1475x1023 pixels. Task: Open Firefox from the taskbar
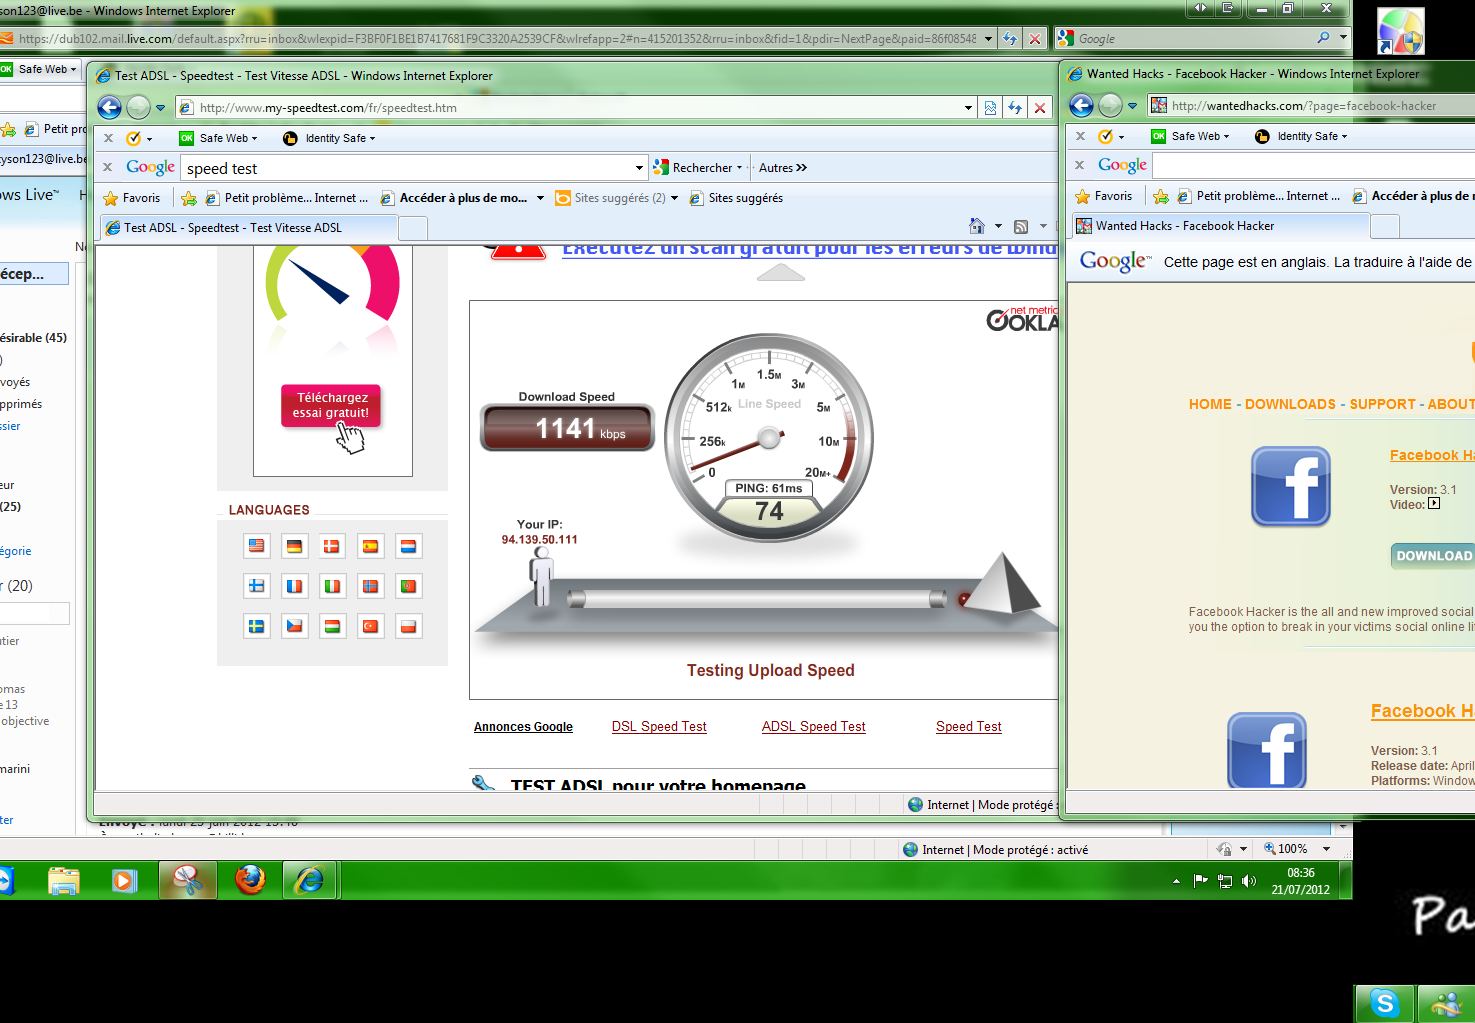tap(250, 880)
